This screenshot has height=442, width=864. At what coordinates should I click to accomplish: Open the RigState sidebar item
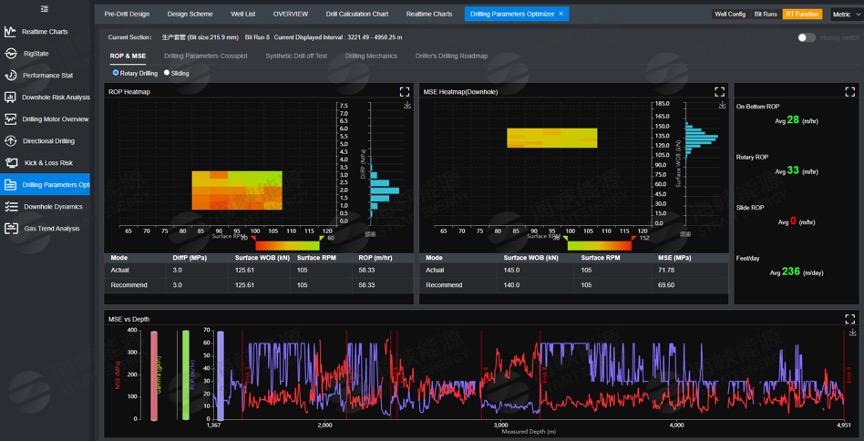(x=36, y=54)
